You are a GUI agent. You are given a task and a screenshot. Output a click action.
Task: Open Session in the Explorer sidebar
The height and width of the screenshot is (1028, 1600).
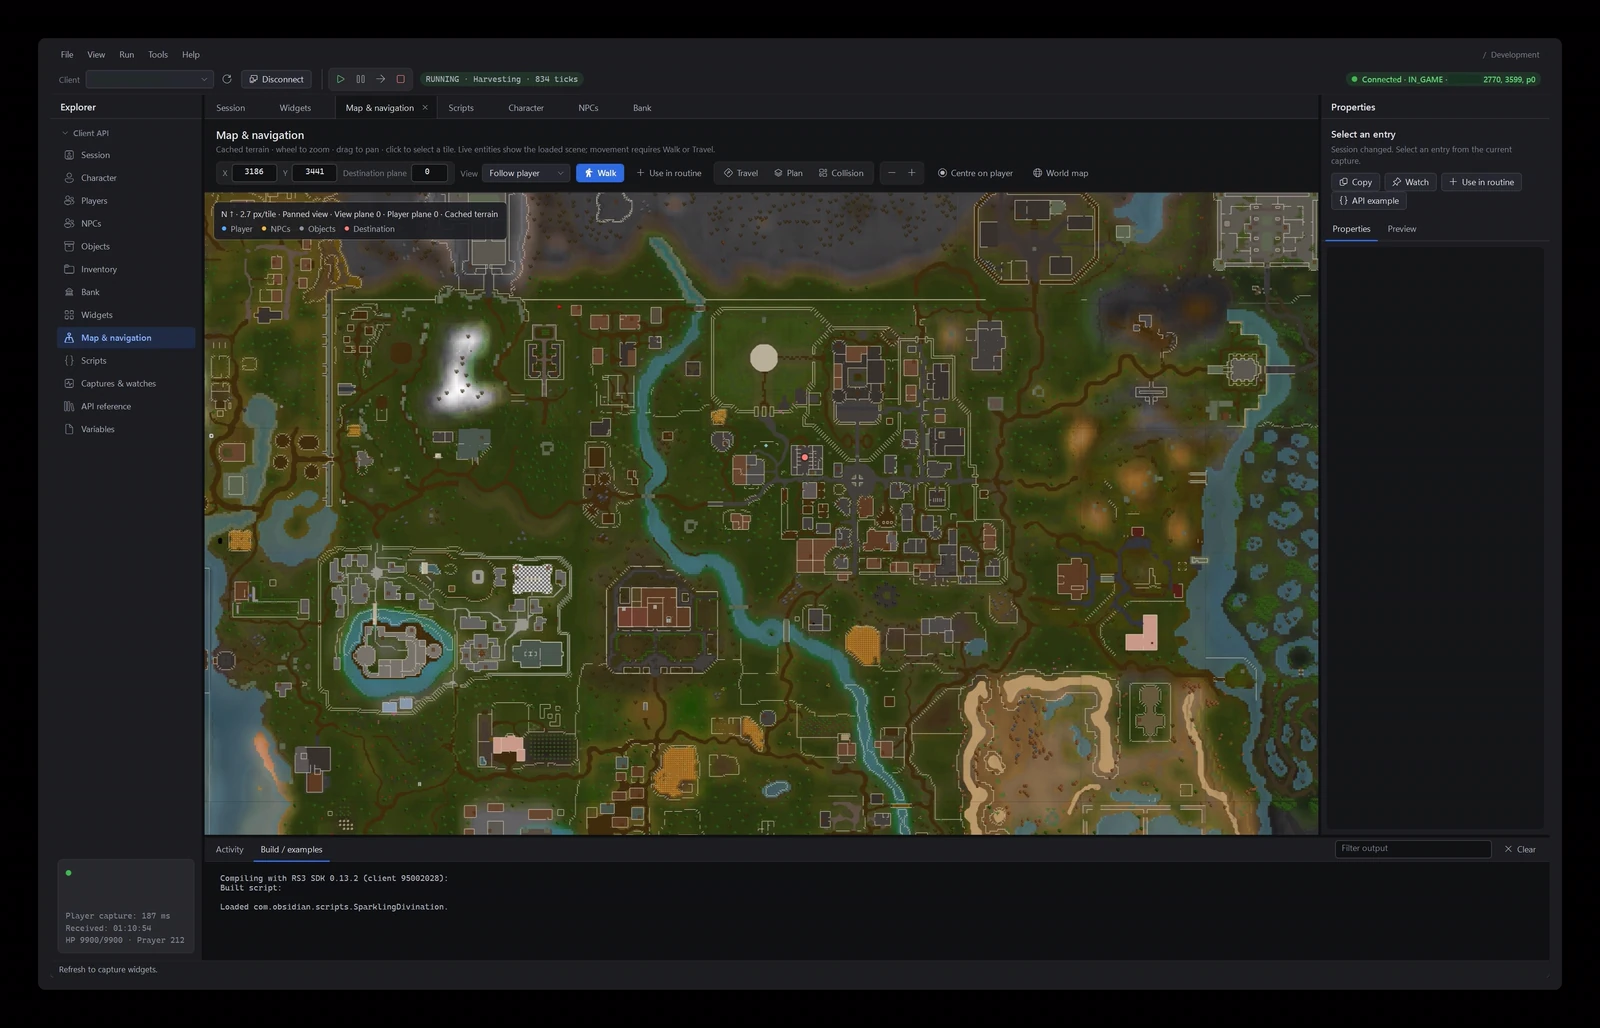tap(126, 155)
